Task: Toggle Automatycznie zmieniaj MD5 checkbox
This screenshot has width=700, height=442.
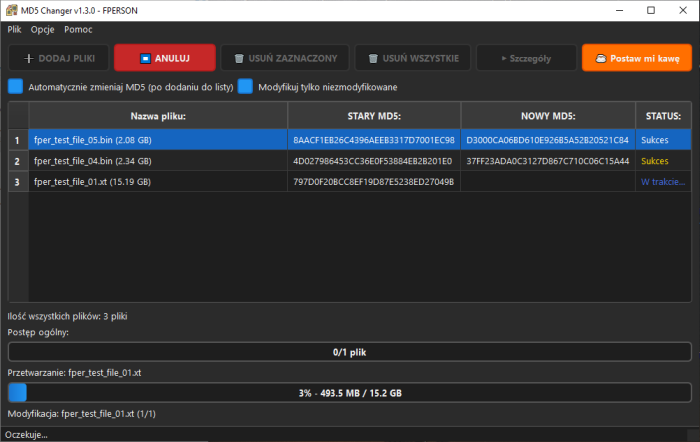Action: [x=15, y=86]
